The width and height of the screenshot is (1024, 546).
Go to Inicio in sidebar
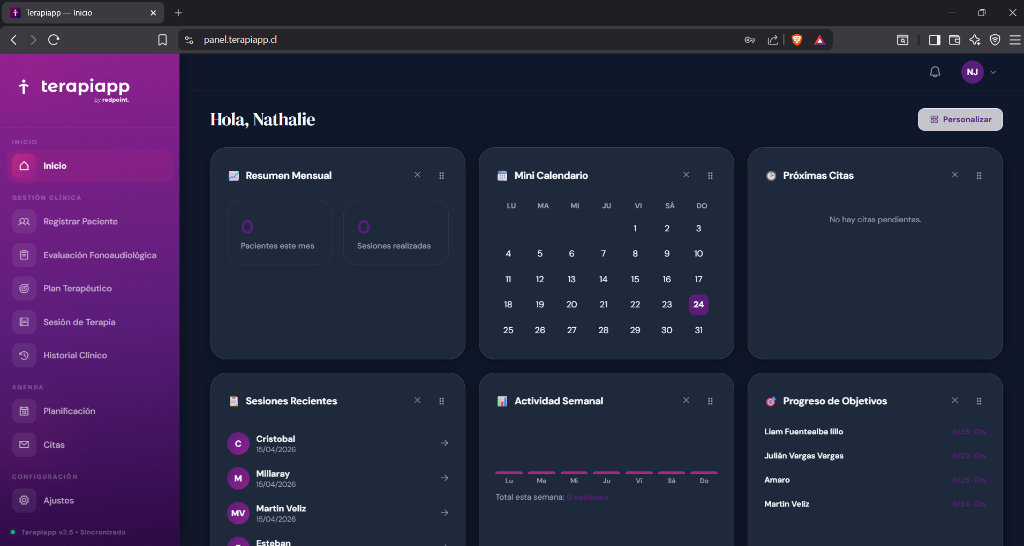click(92, 166)
